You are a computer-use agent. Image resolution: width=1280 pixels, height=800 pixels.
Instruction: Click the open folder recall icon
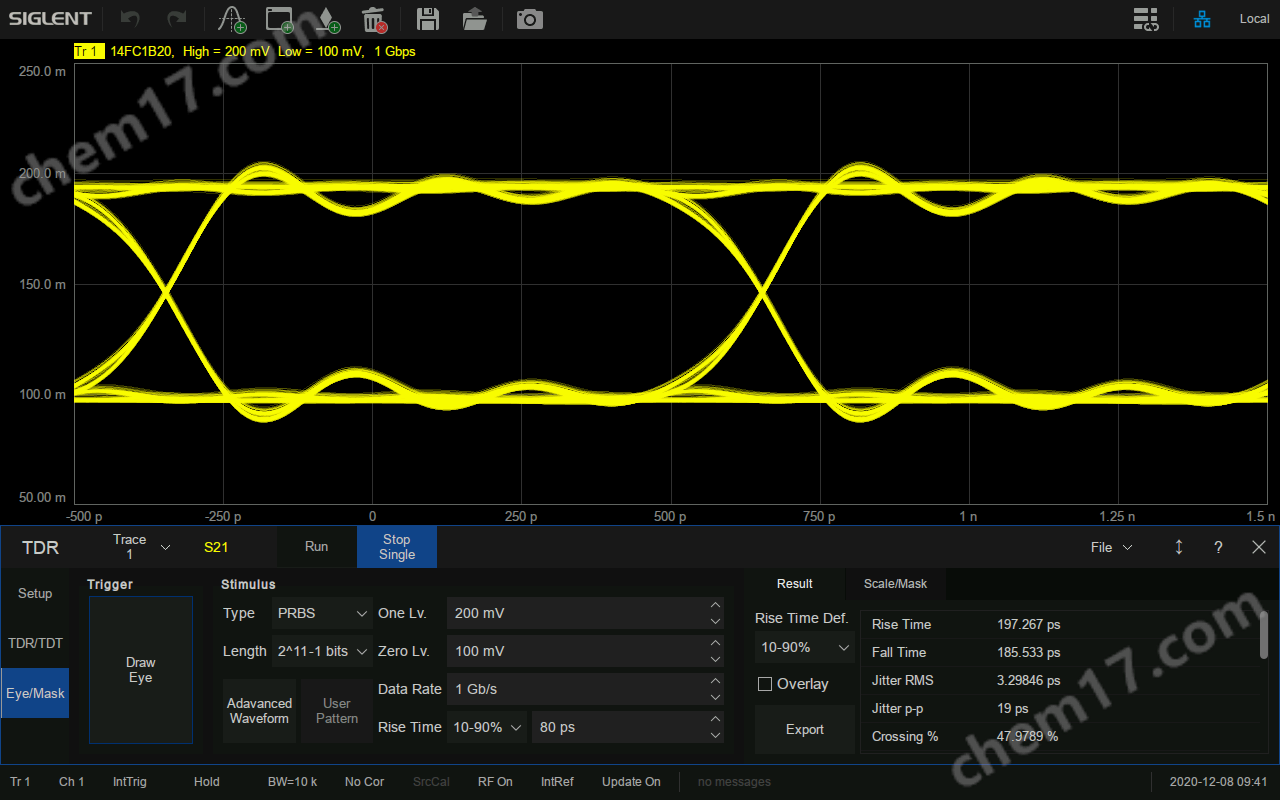pos(475,19)
